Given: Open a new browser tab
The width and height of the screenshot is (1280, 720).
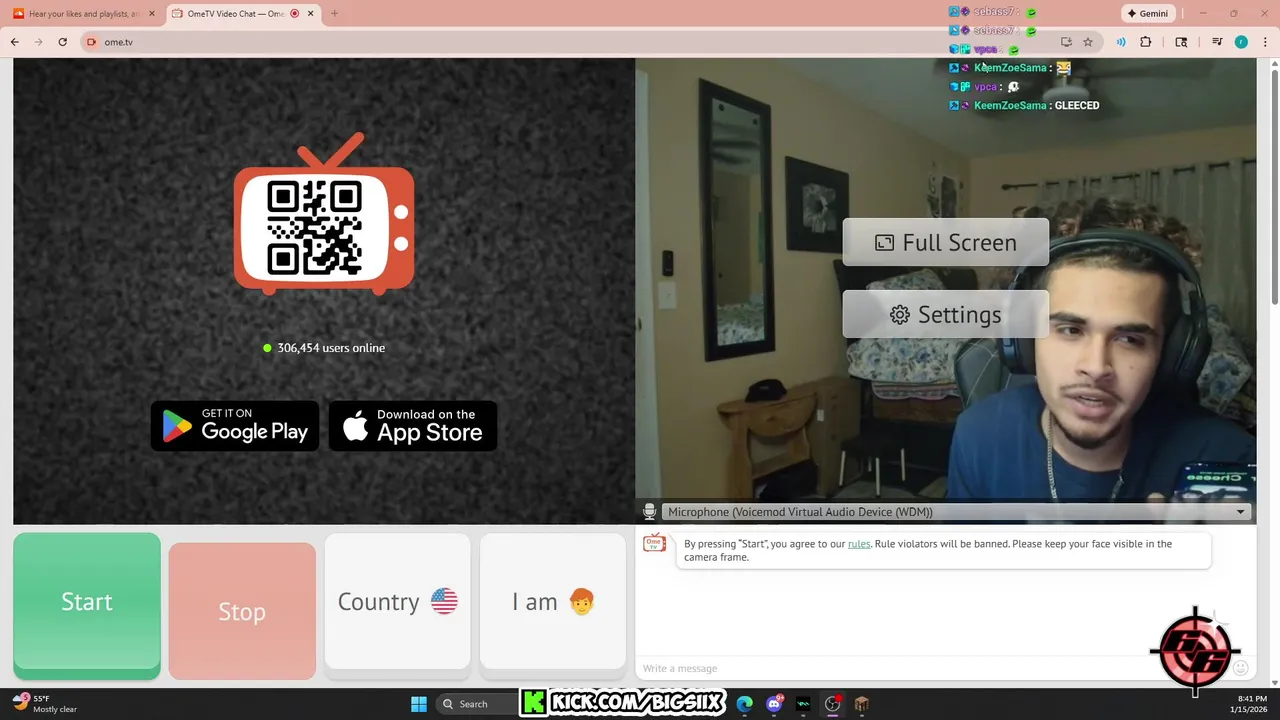Looking at the screenshot, I should 334,14.
